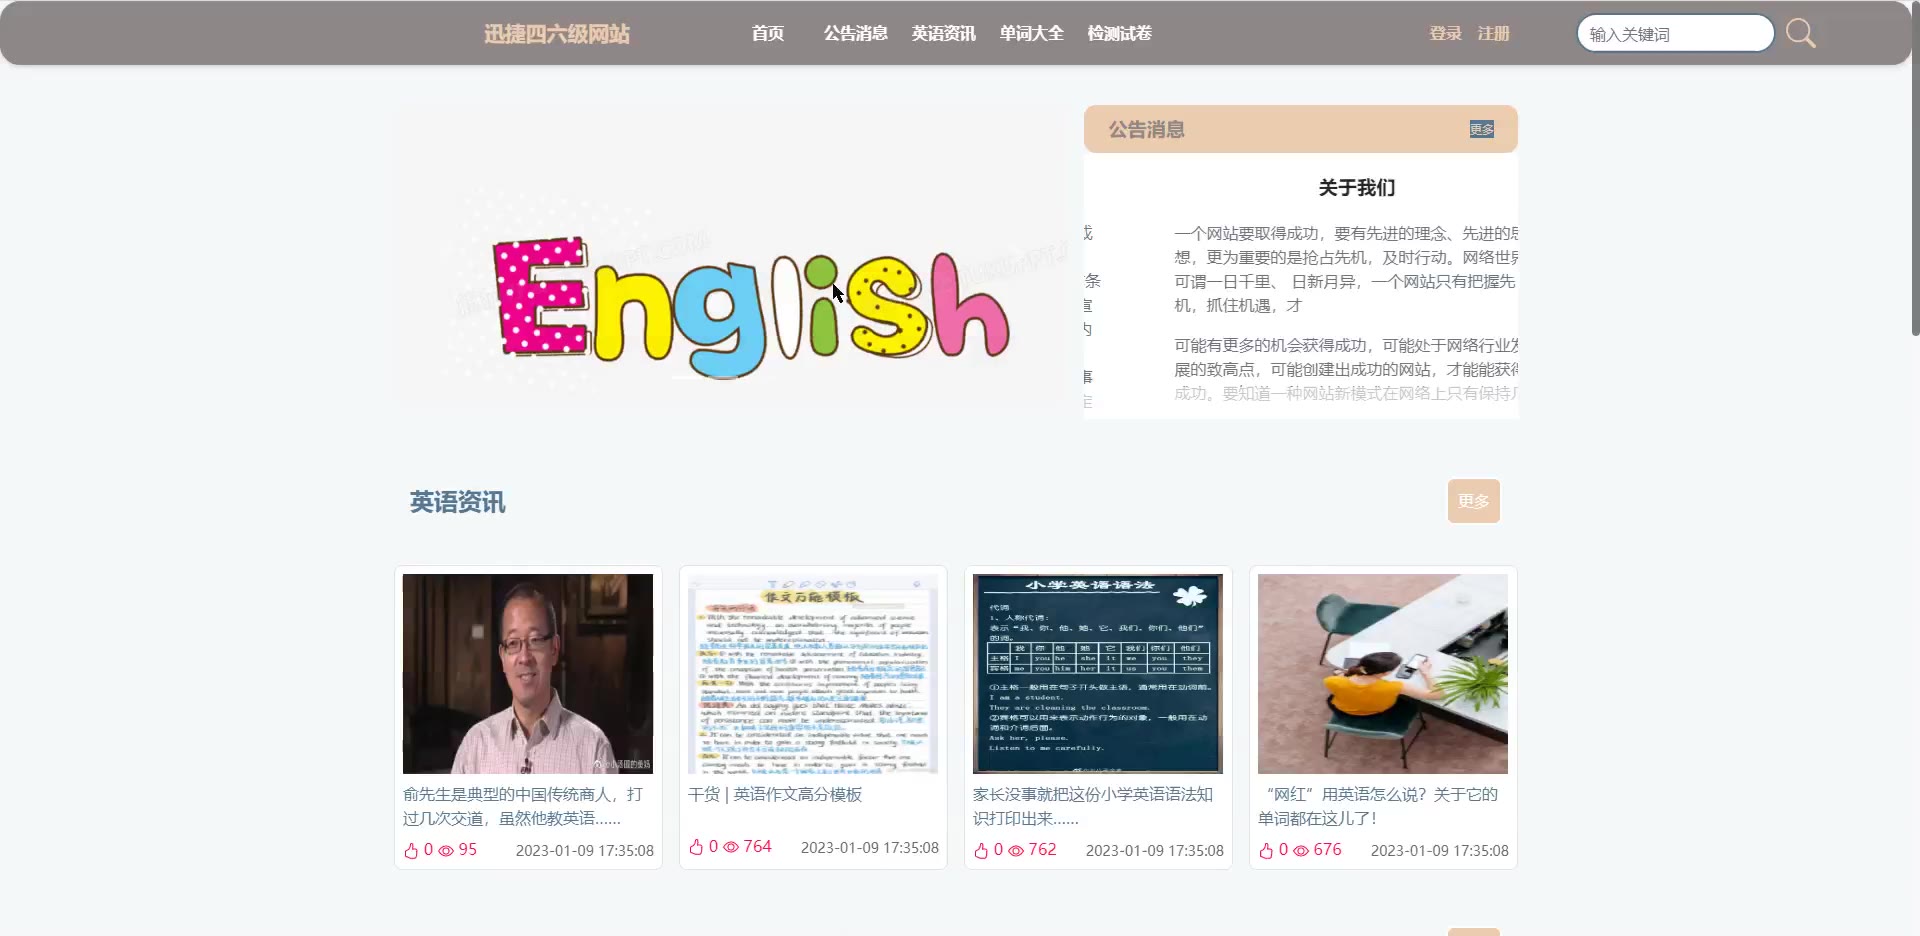Click view count 762 on third card

pyautogui.click(x=1042, y=849)
